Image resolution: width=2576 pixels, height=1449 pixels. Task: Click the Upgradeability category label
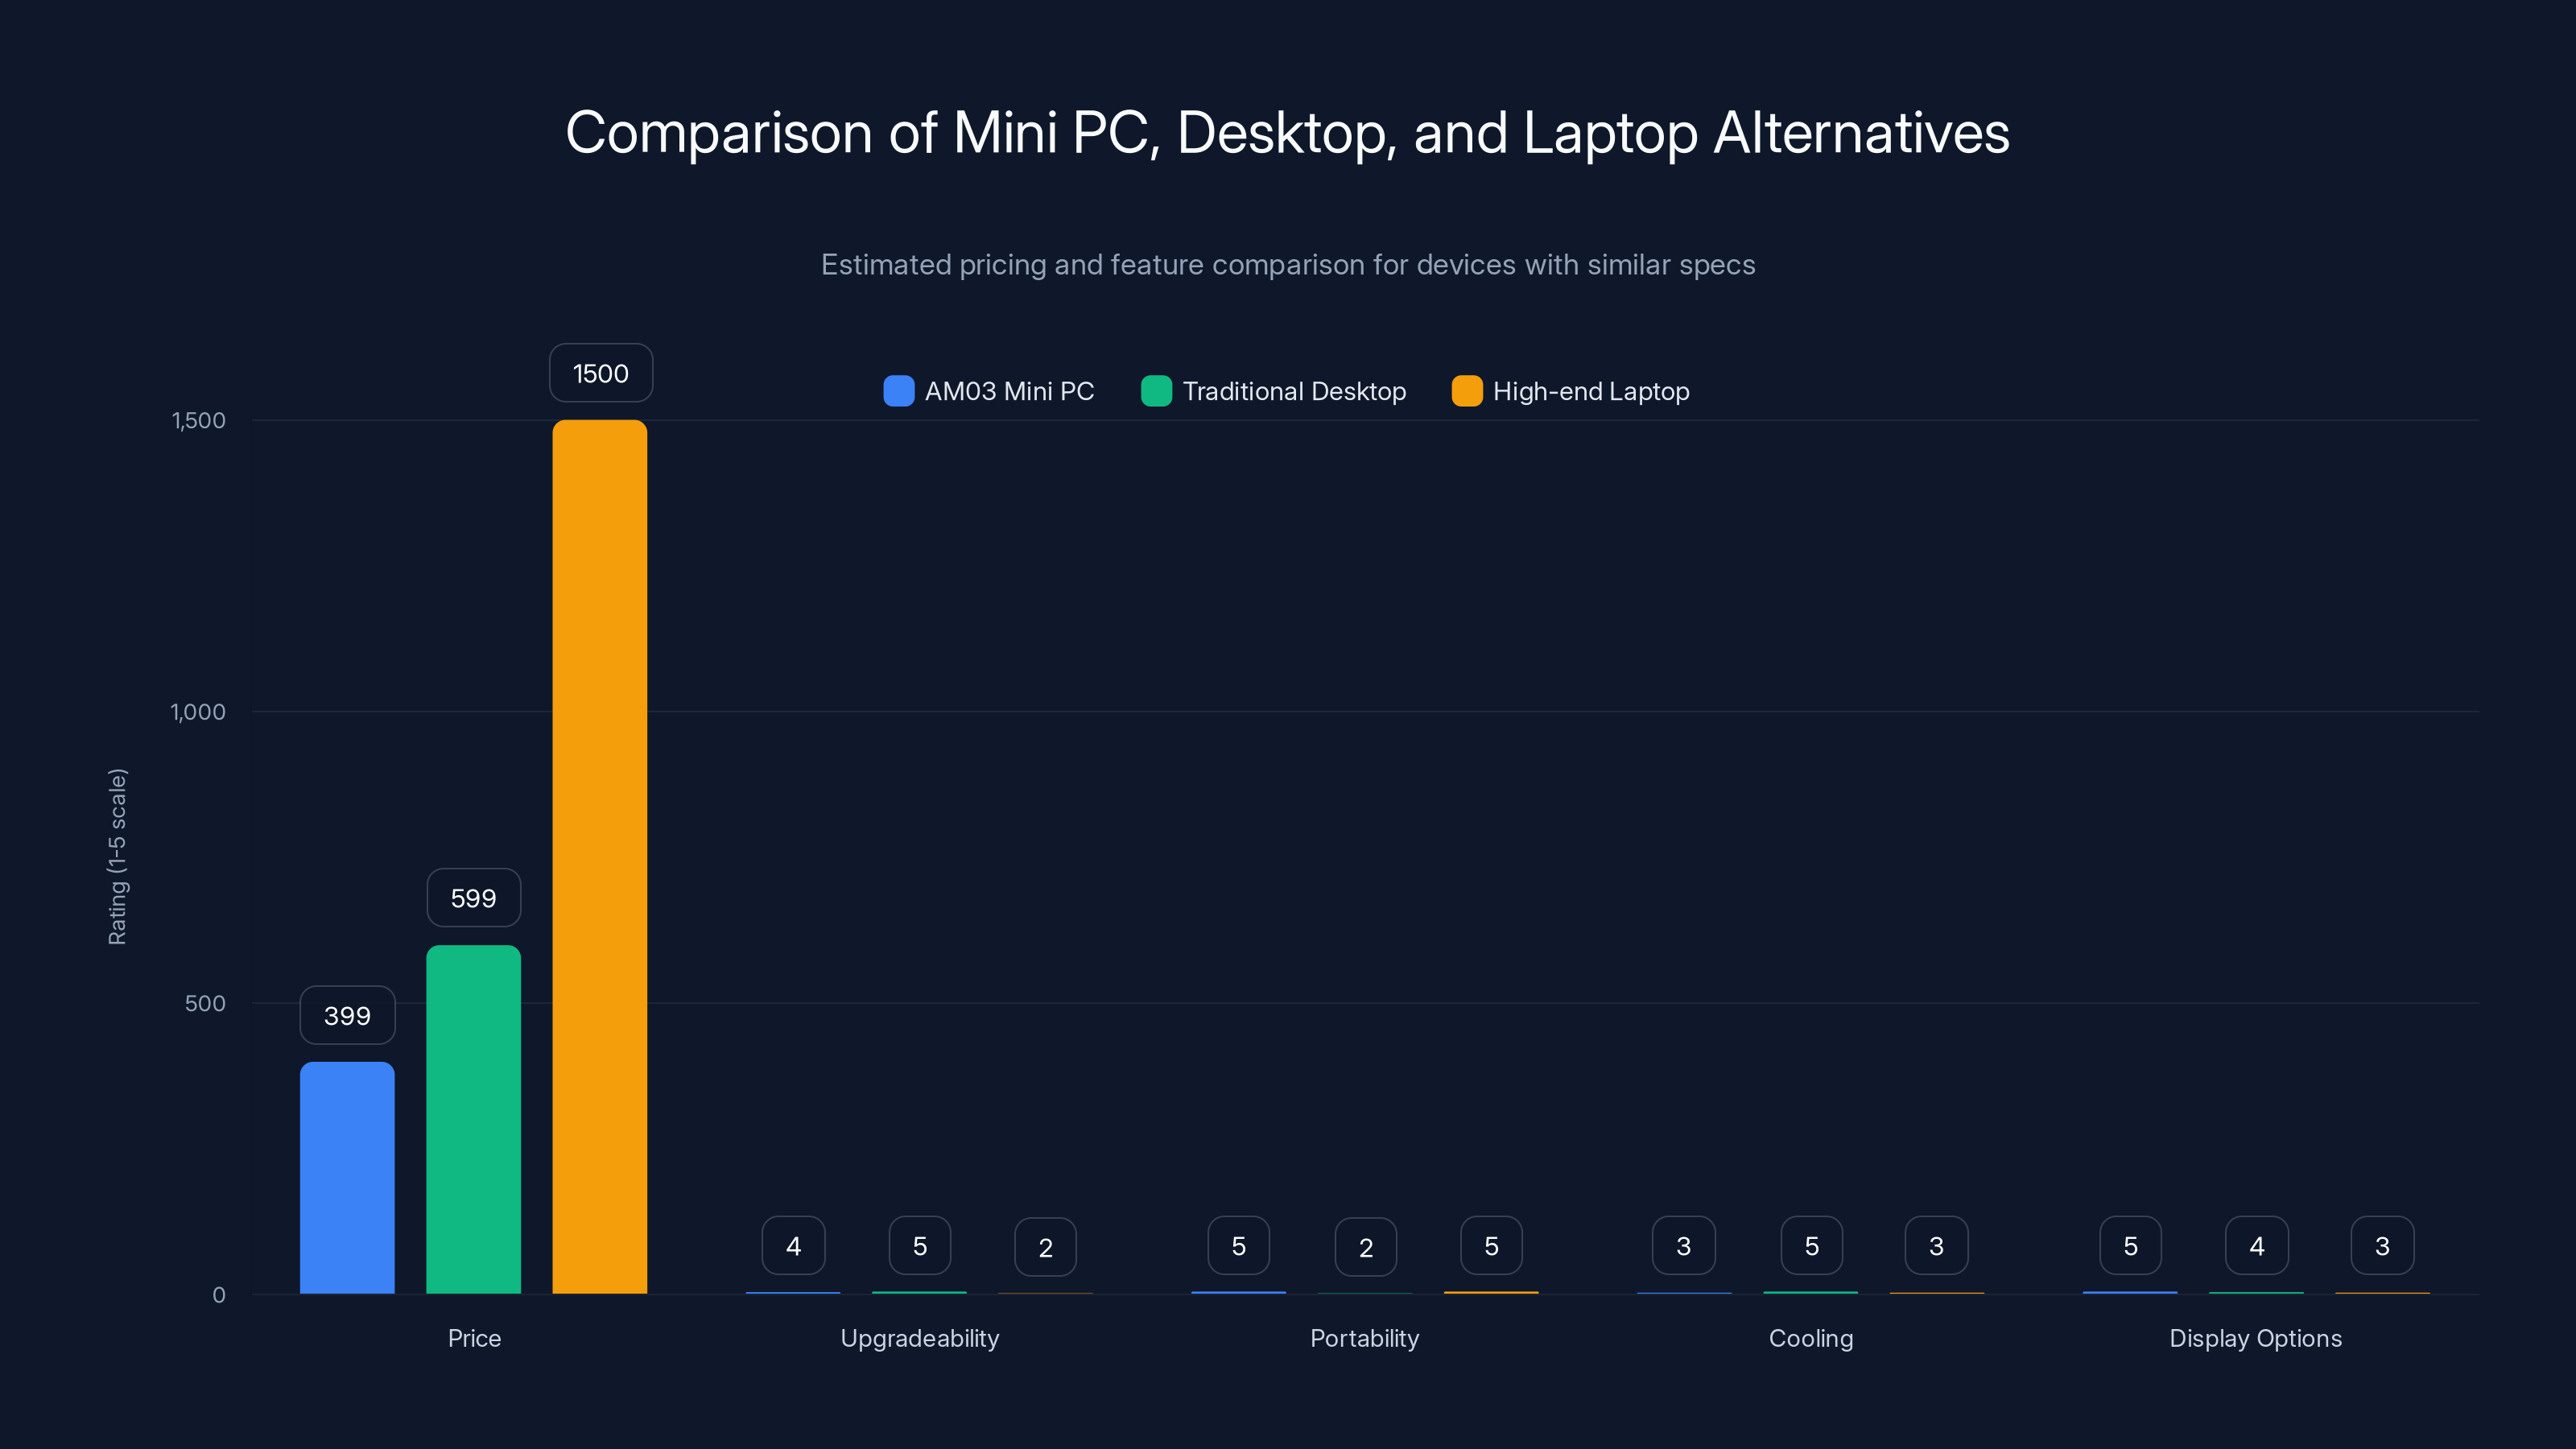(x=919, y=1338)
